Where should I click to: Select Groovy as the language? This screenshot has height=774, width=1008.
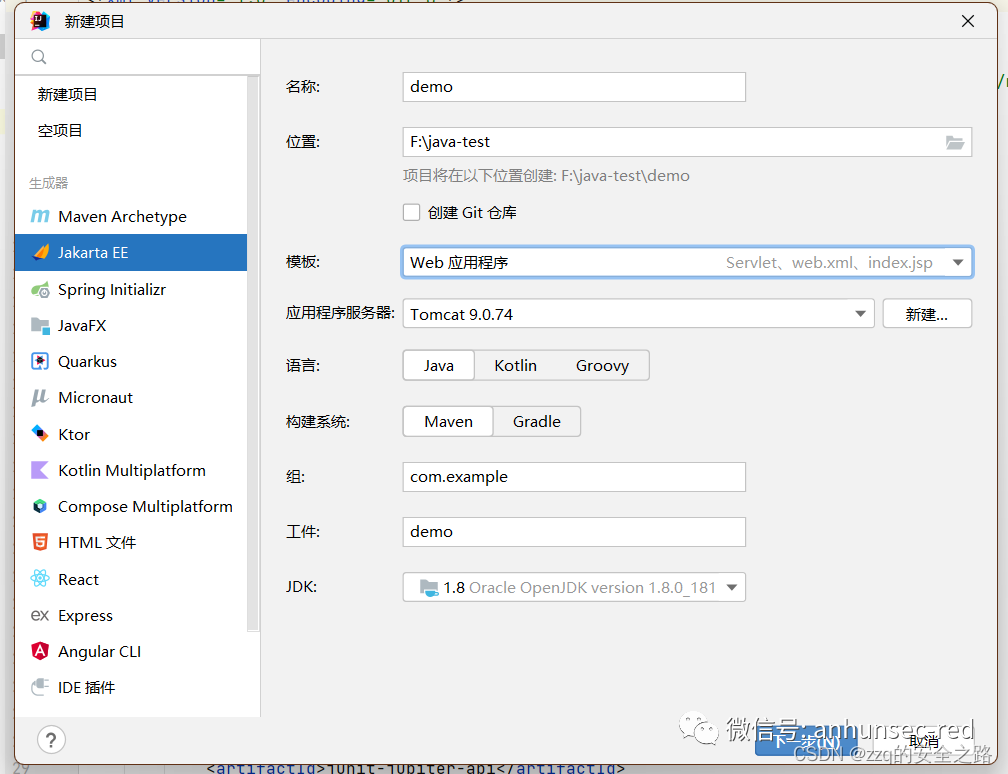click(x=602, y=365)
